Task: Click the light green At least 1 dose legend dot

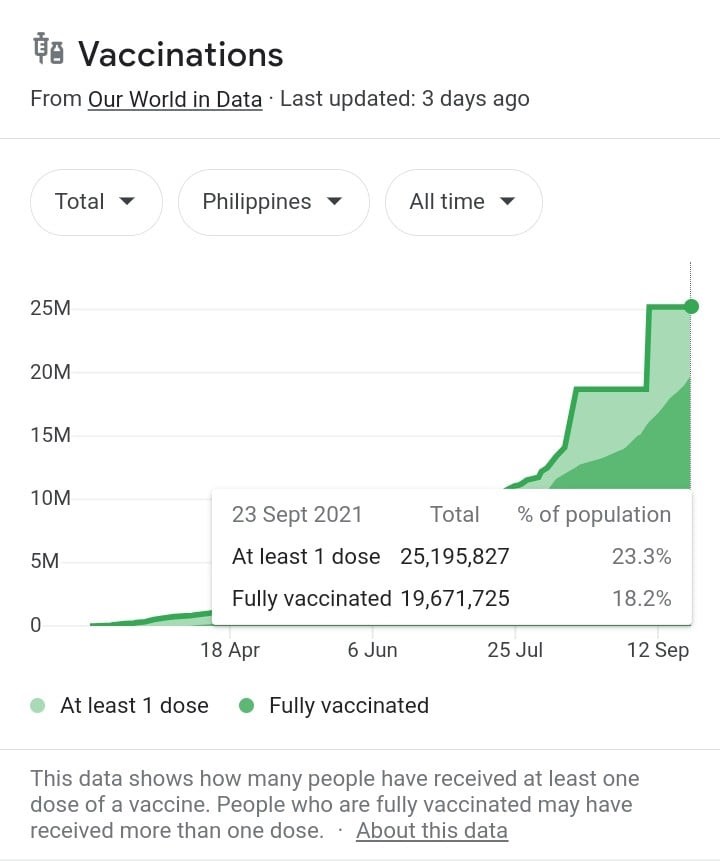Action: (x=38, y=706)
